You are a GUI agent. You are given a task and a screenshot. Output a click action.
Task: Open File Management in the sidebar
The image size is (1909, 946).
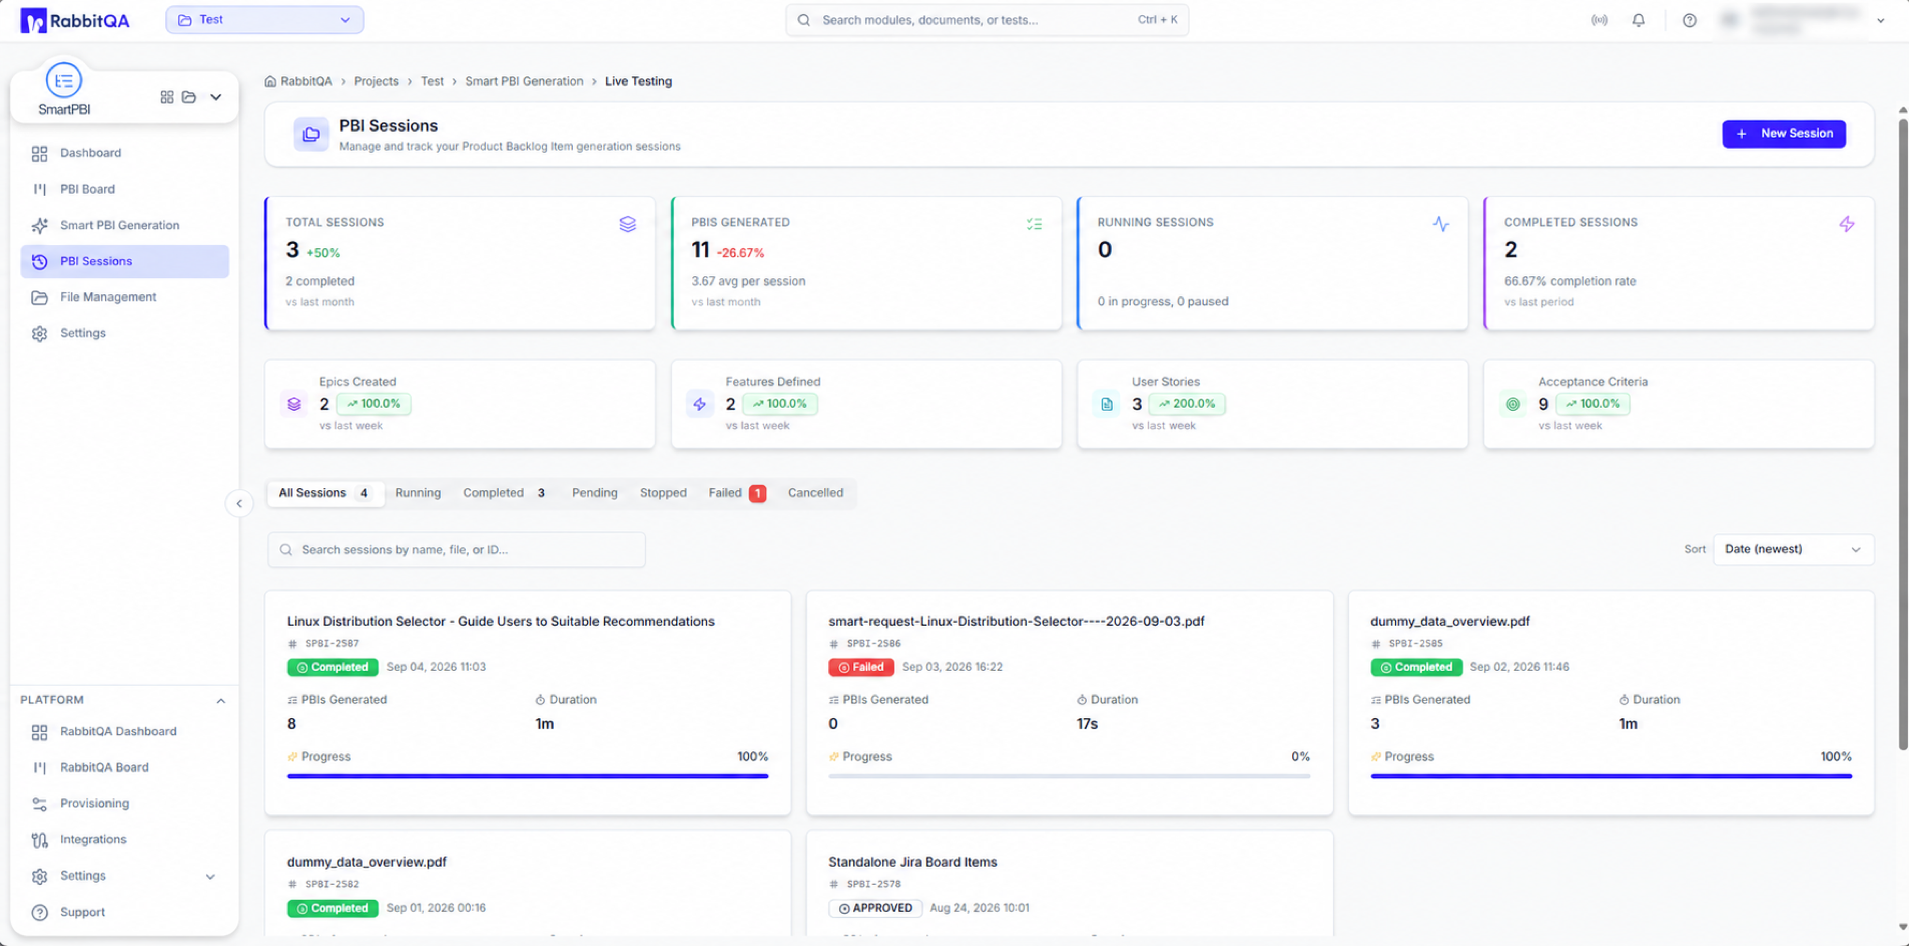125,297
